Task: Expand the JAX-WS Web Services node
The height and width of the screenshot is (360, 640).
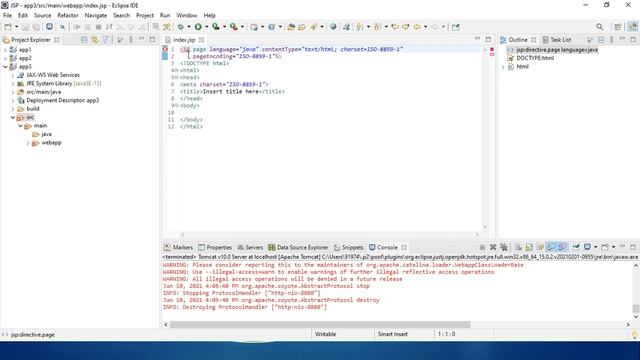Action: point(13,75)
